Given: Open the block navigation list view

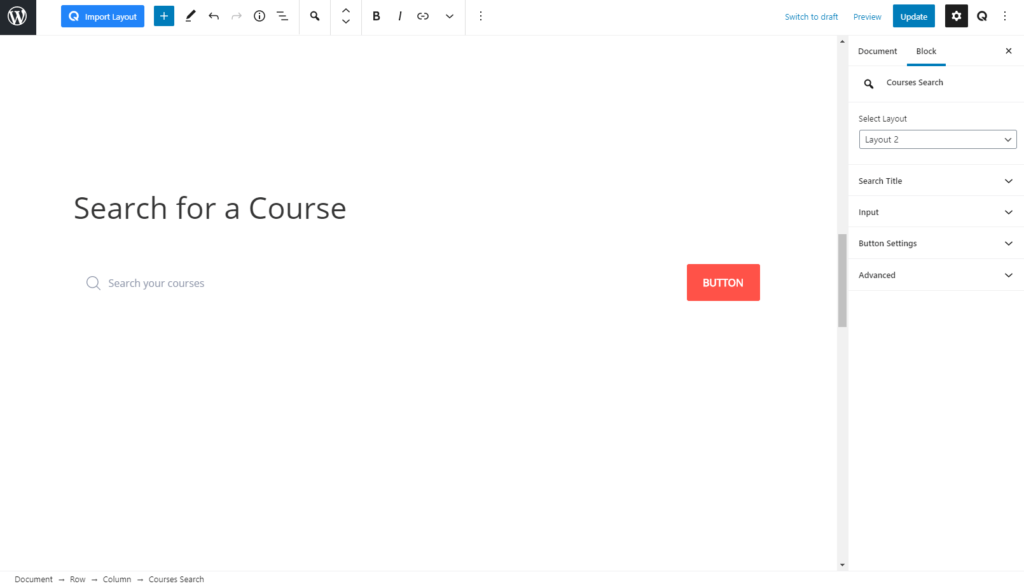Looking at the screenshot, I should pos(282,16).
